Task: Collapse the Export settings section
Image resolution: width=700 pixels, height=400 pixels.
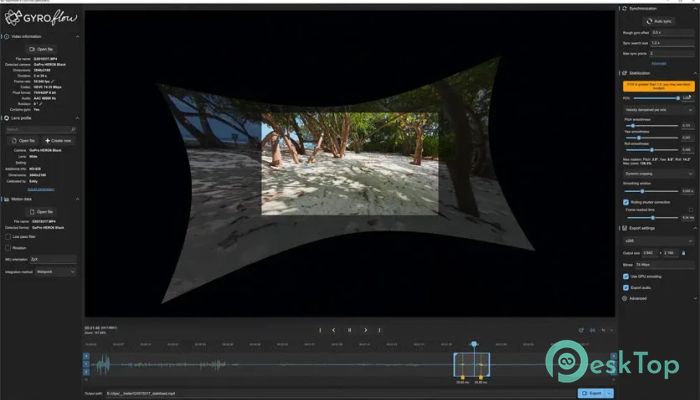Action: point(695,228)
